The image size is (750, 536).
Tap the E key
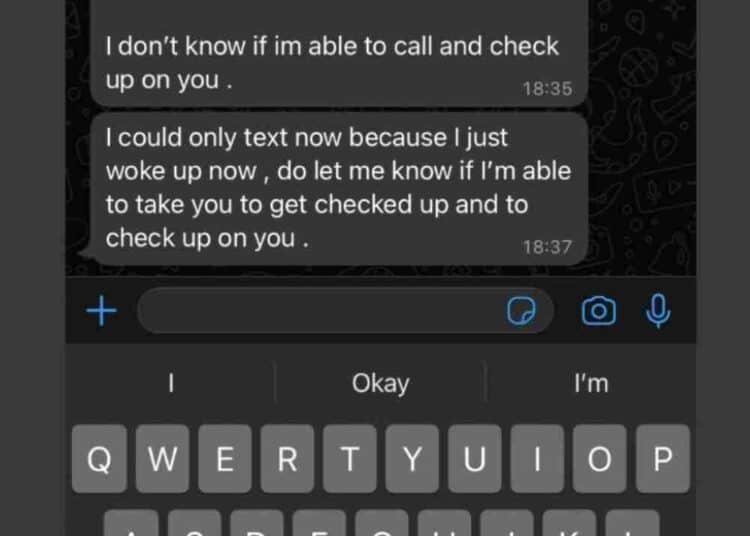(225, 459)
